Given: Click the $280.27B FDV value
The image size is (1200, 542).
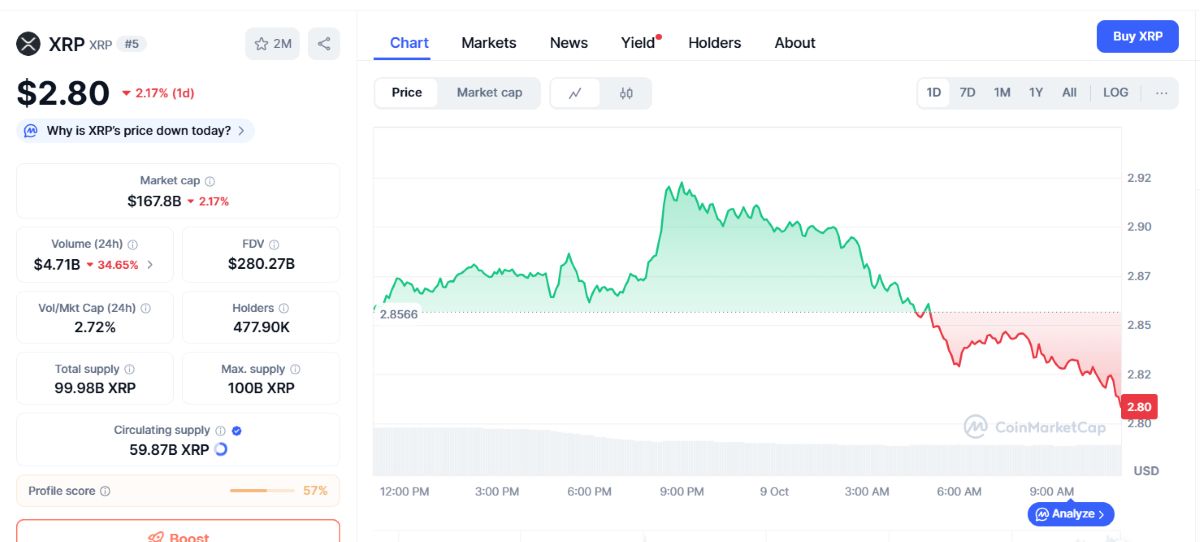Looking at the screenshot, I should click(261, 264).
